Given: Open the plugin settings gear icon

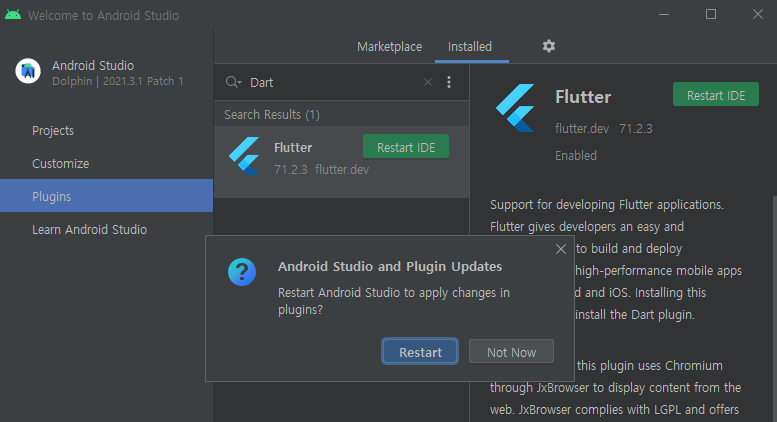Looking at the screenshot, I should 549,46.
